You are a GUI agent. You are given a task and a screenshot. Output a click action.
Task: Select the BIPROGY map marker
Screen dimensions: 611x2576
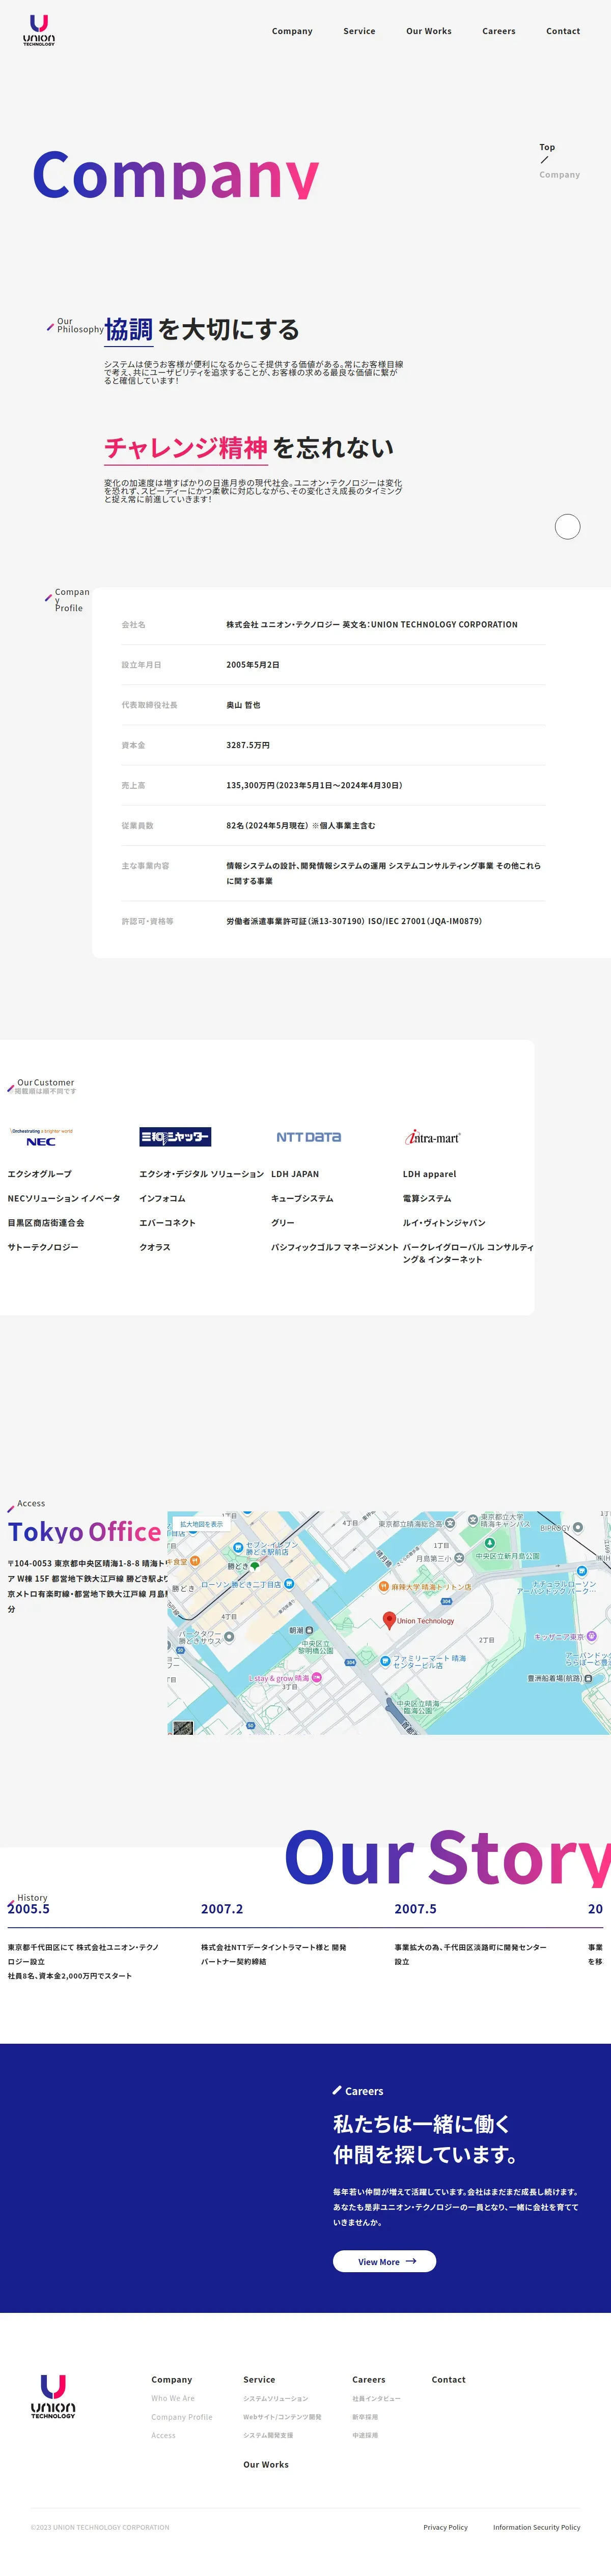pos(579,1527)
